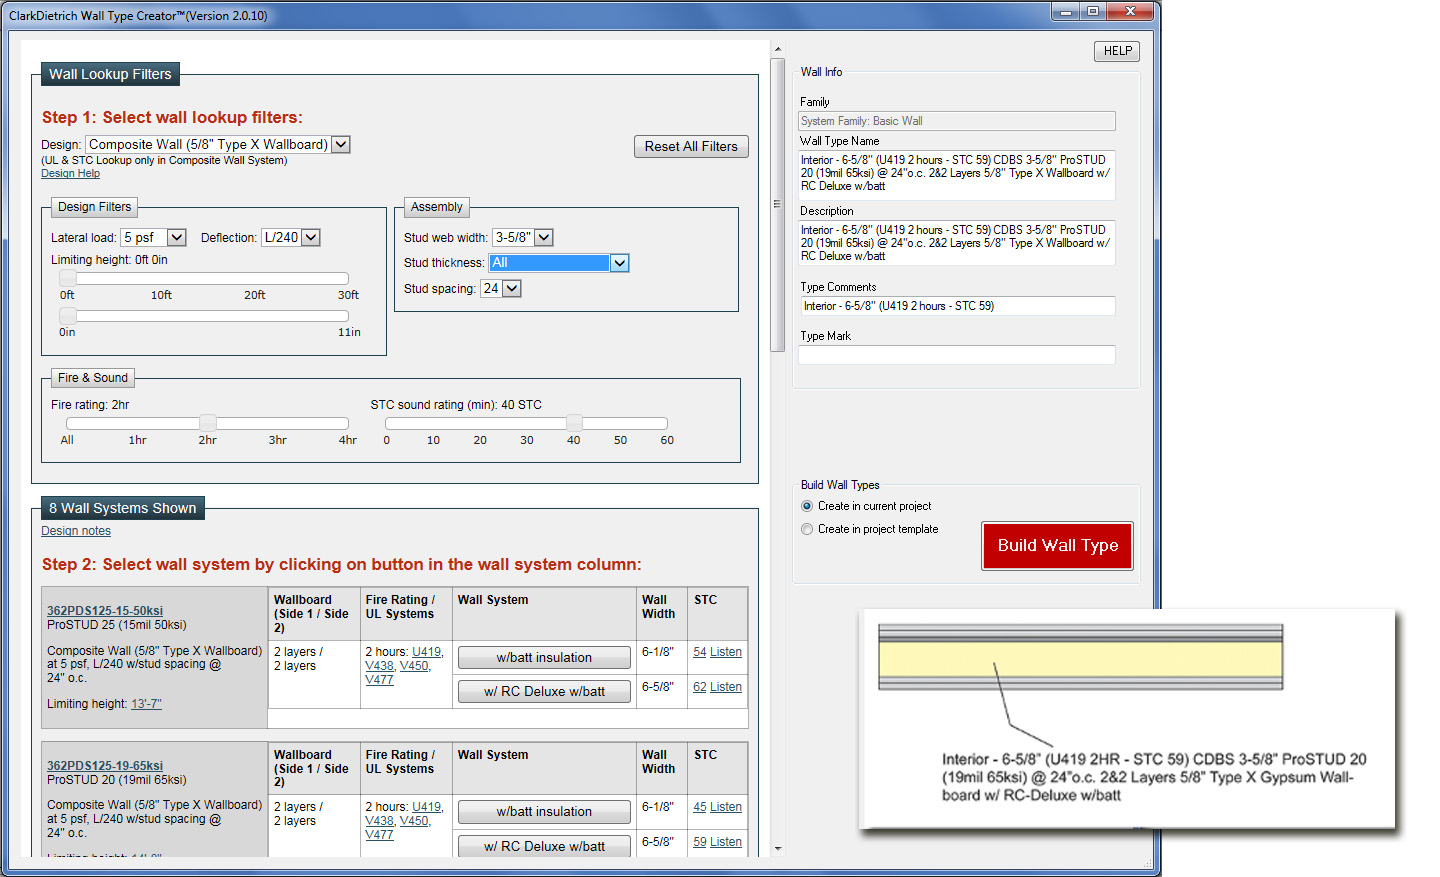Open V477 link in the ProSTUD 25 row

click(x=380, y=680)
